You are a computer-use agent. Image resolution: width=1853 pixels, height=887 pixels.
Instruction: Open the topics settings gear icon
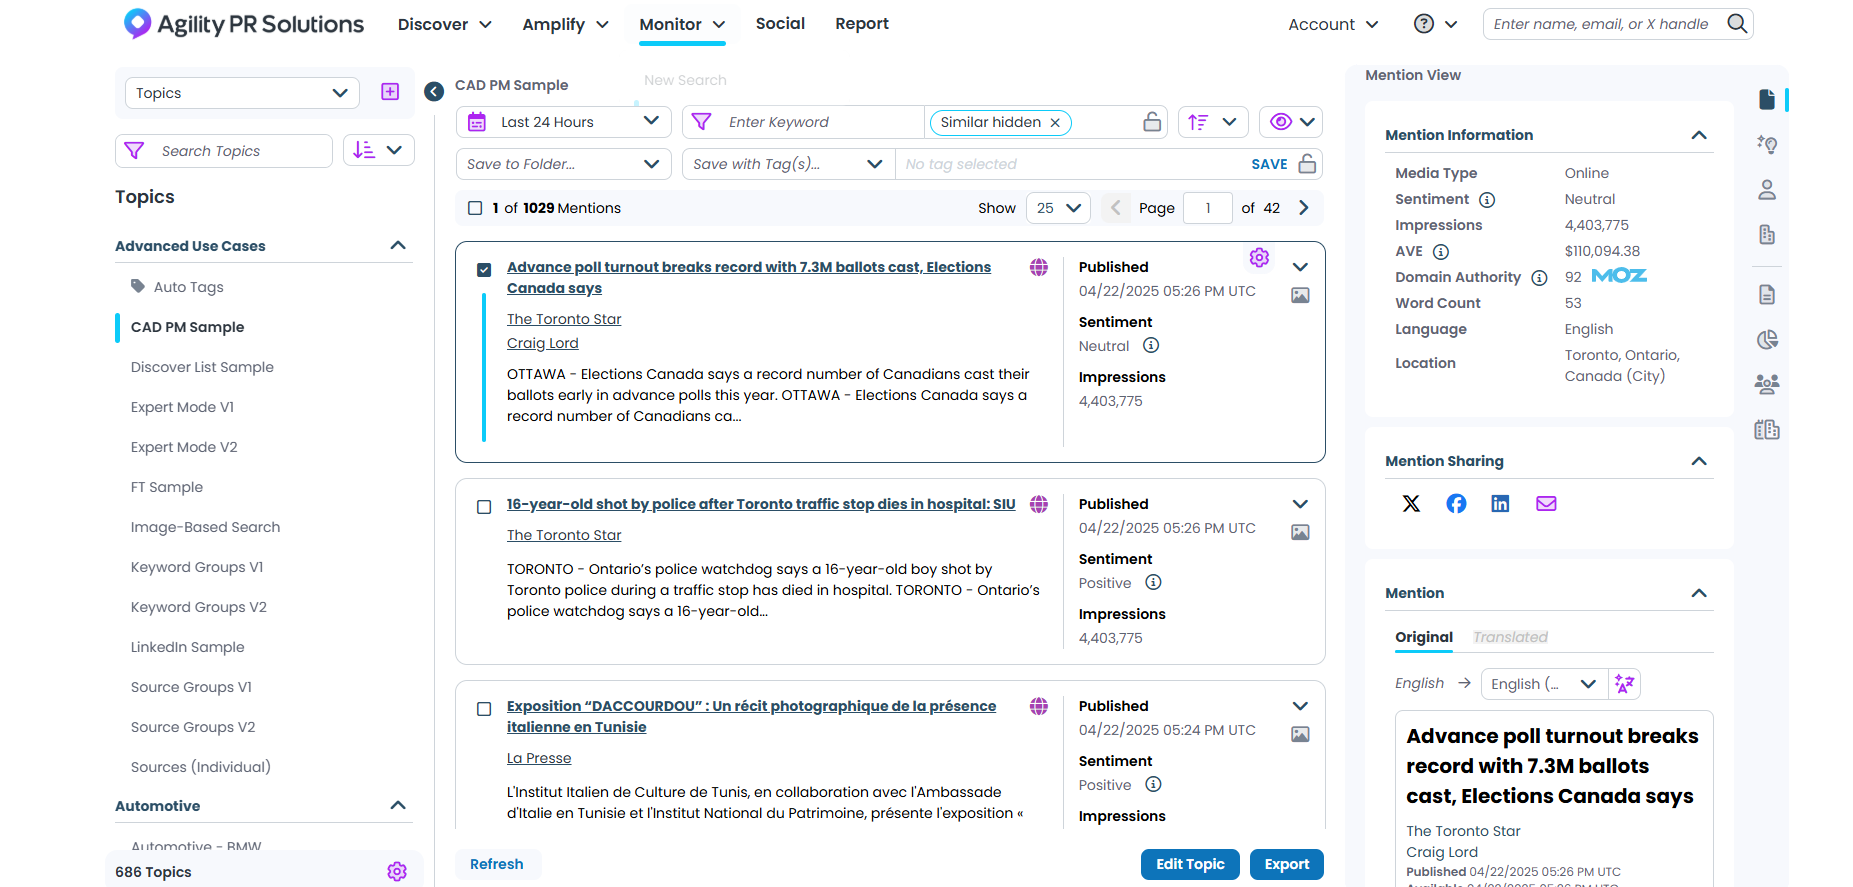pyautogui.click(x=397, y=872)
